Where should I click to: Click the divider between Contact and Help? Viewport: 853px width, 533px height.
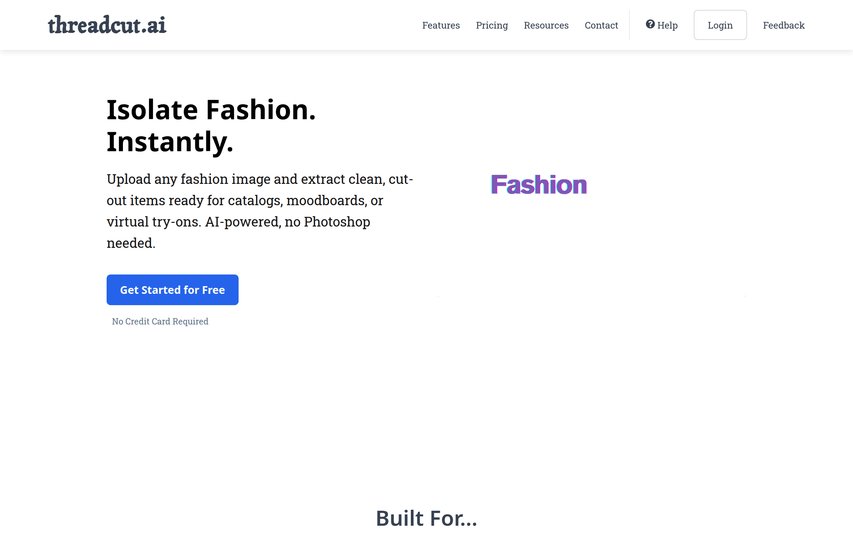pos(629,25)
